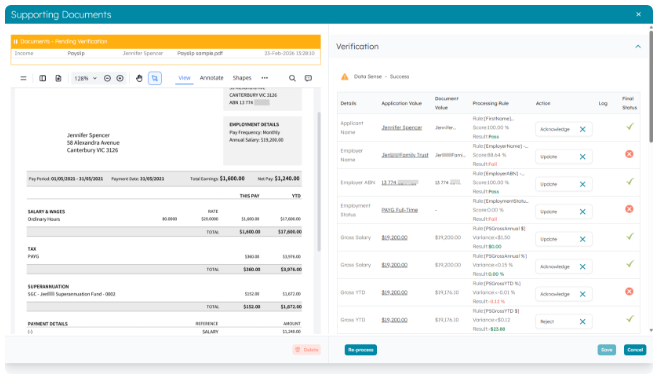Open the 128% zoom level dropdown
Image resolution: width=658 pixels, height=379 pixels.
coord(85,78)
